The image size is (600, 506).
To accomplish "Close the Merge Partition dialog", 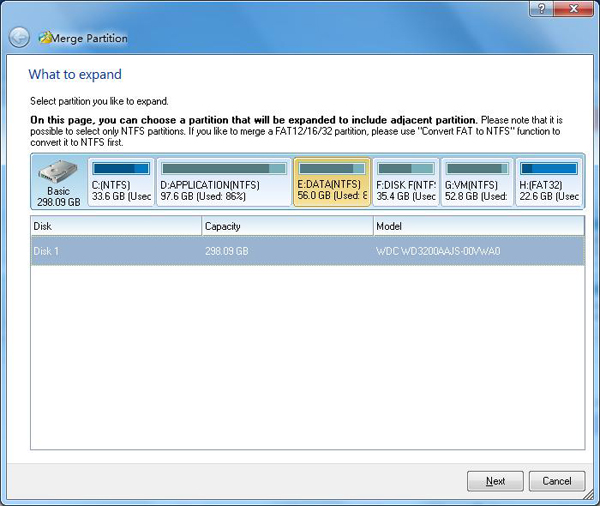I will coord(573,8).
